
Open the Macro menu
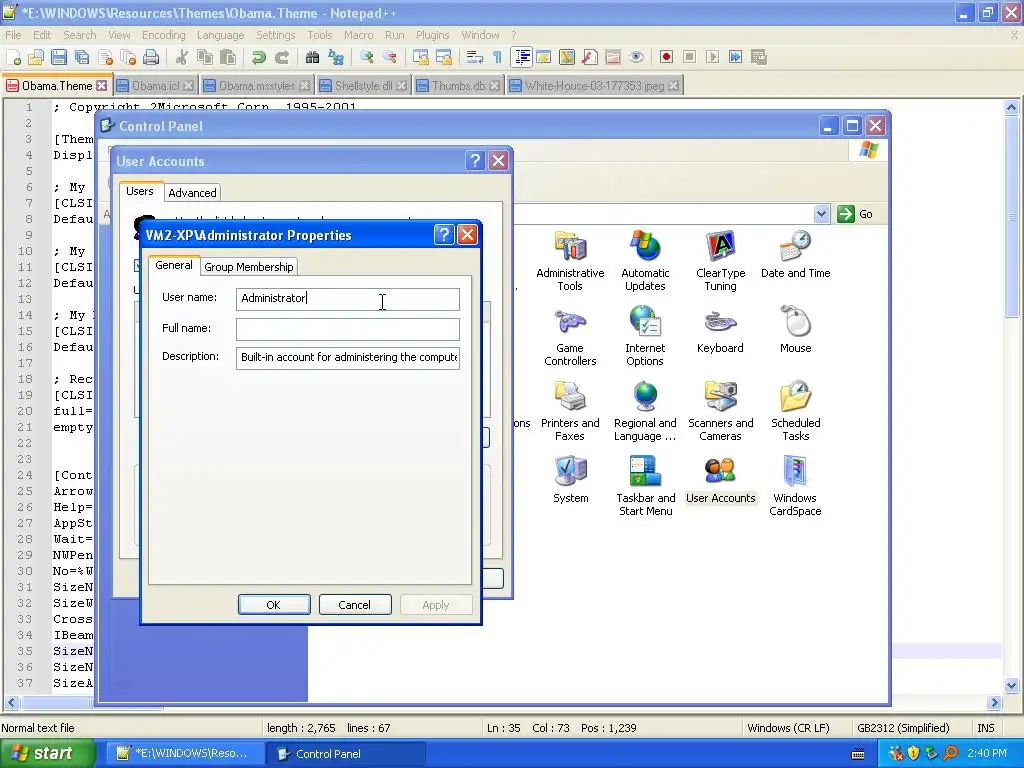(x=359, y=35)
